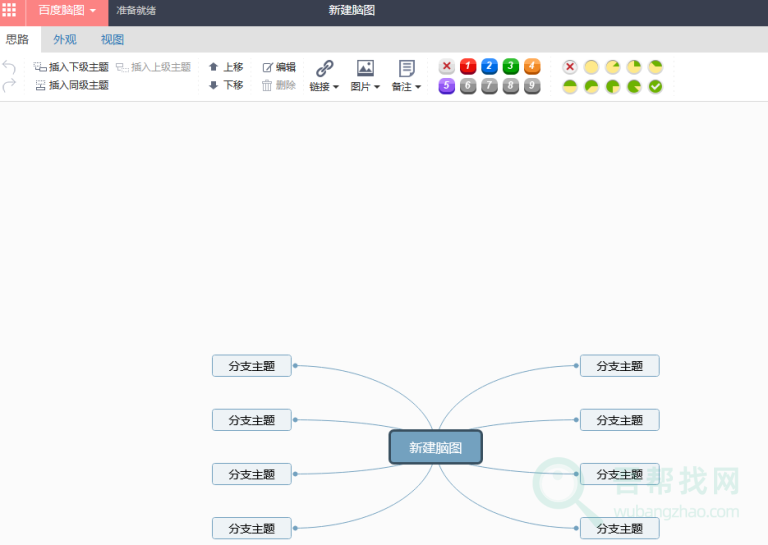This screenshot has height=545, width=768.
Task: Switch to the 视图 tab
Action: point(112,40)
